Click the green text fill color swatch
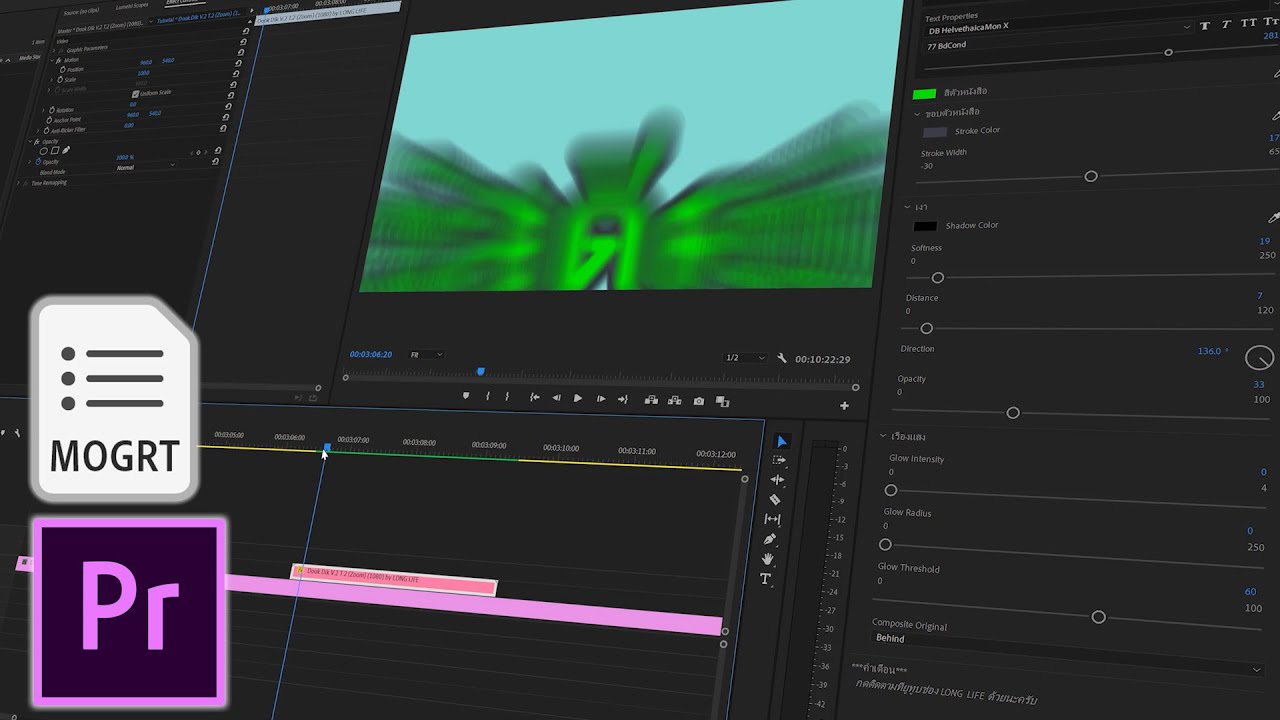Screen dimensions: 1280x720 click(x=924, y=94)
